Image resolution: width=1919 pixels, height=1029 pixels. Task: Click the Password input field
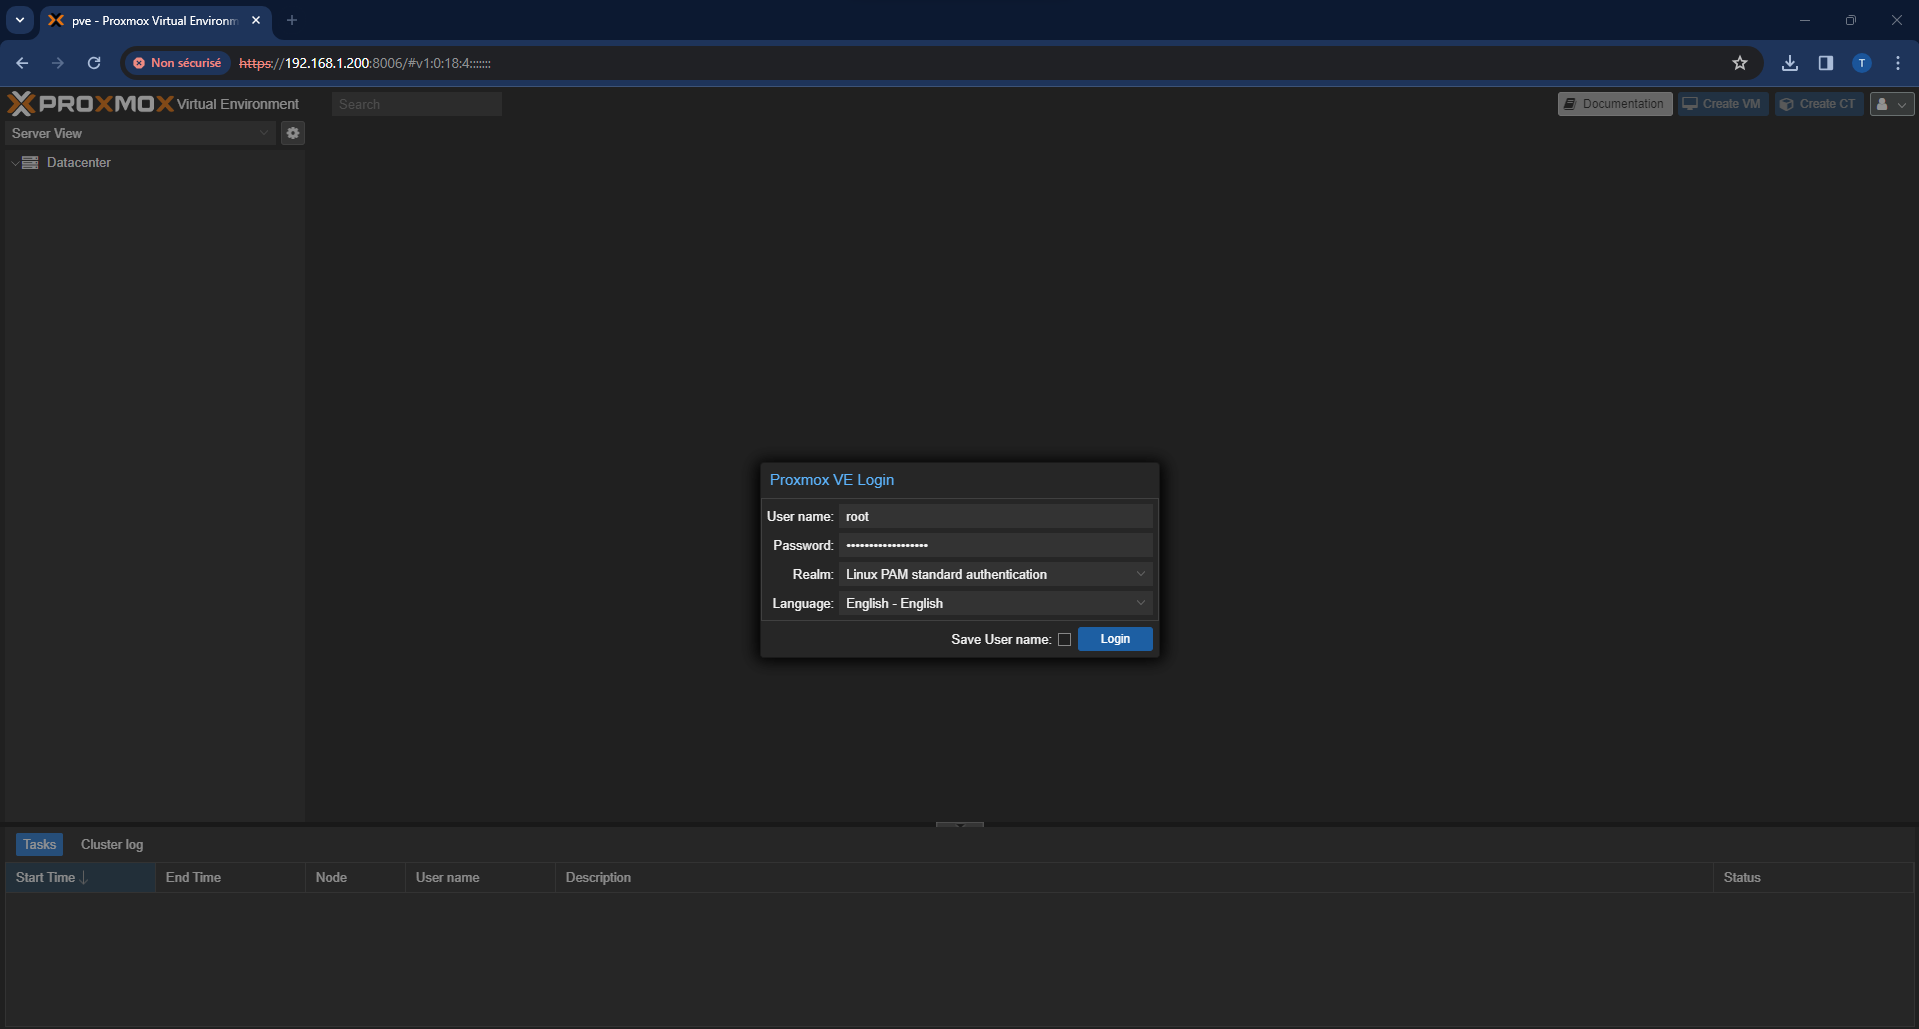tap(996, 545)
